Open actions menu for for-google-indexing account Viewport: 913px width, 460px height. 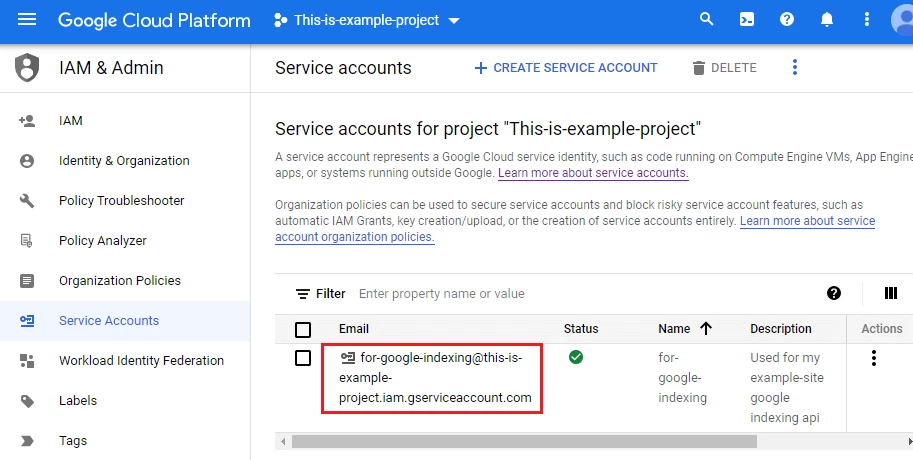click(874, 358)
